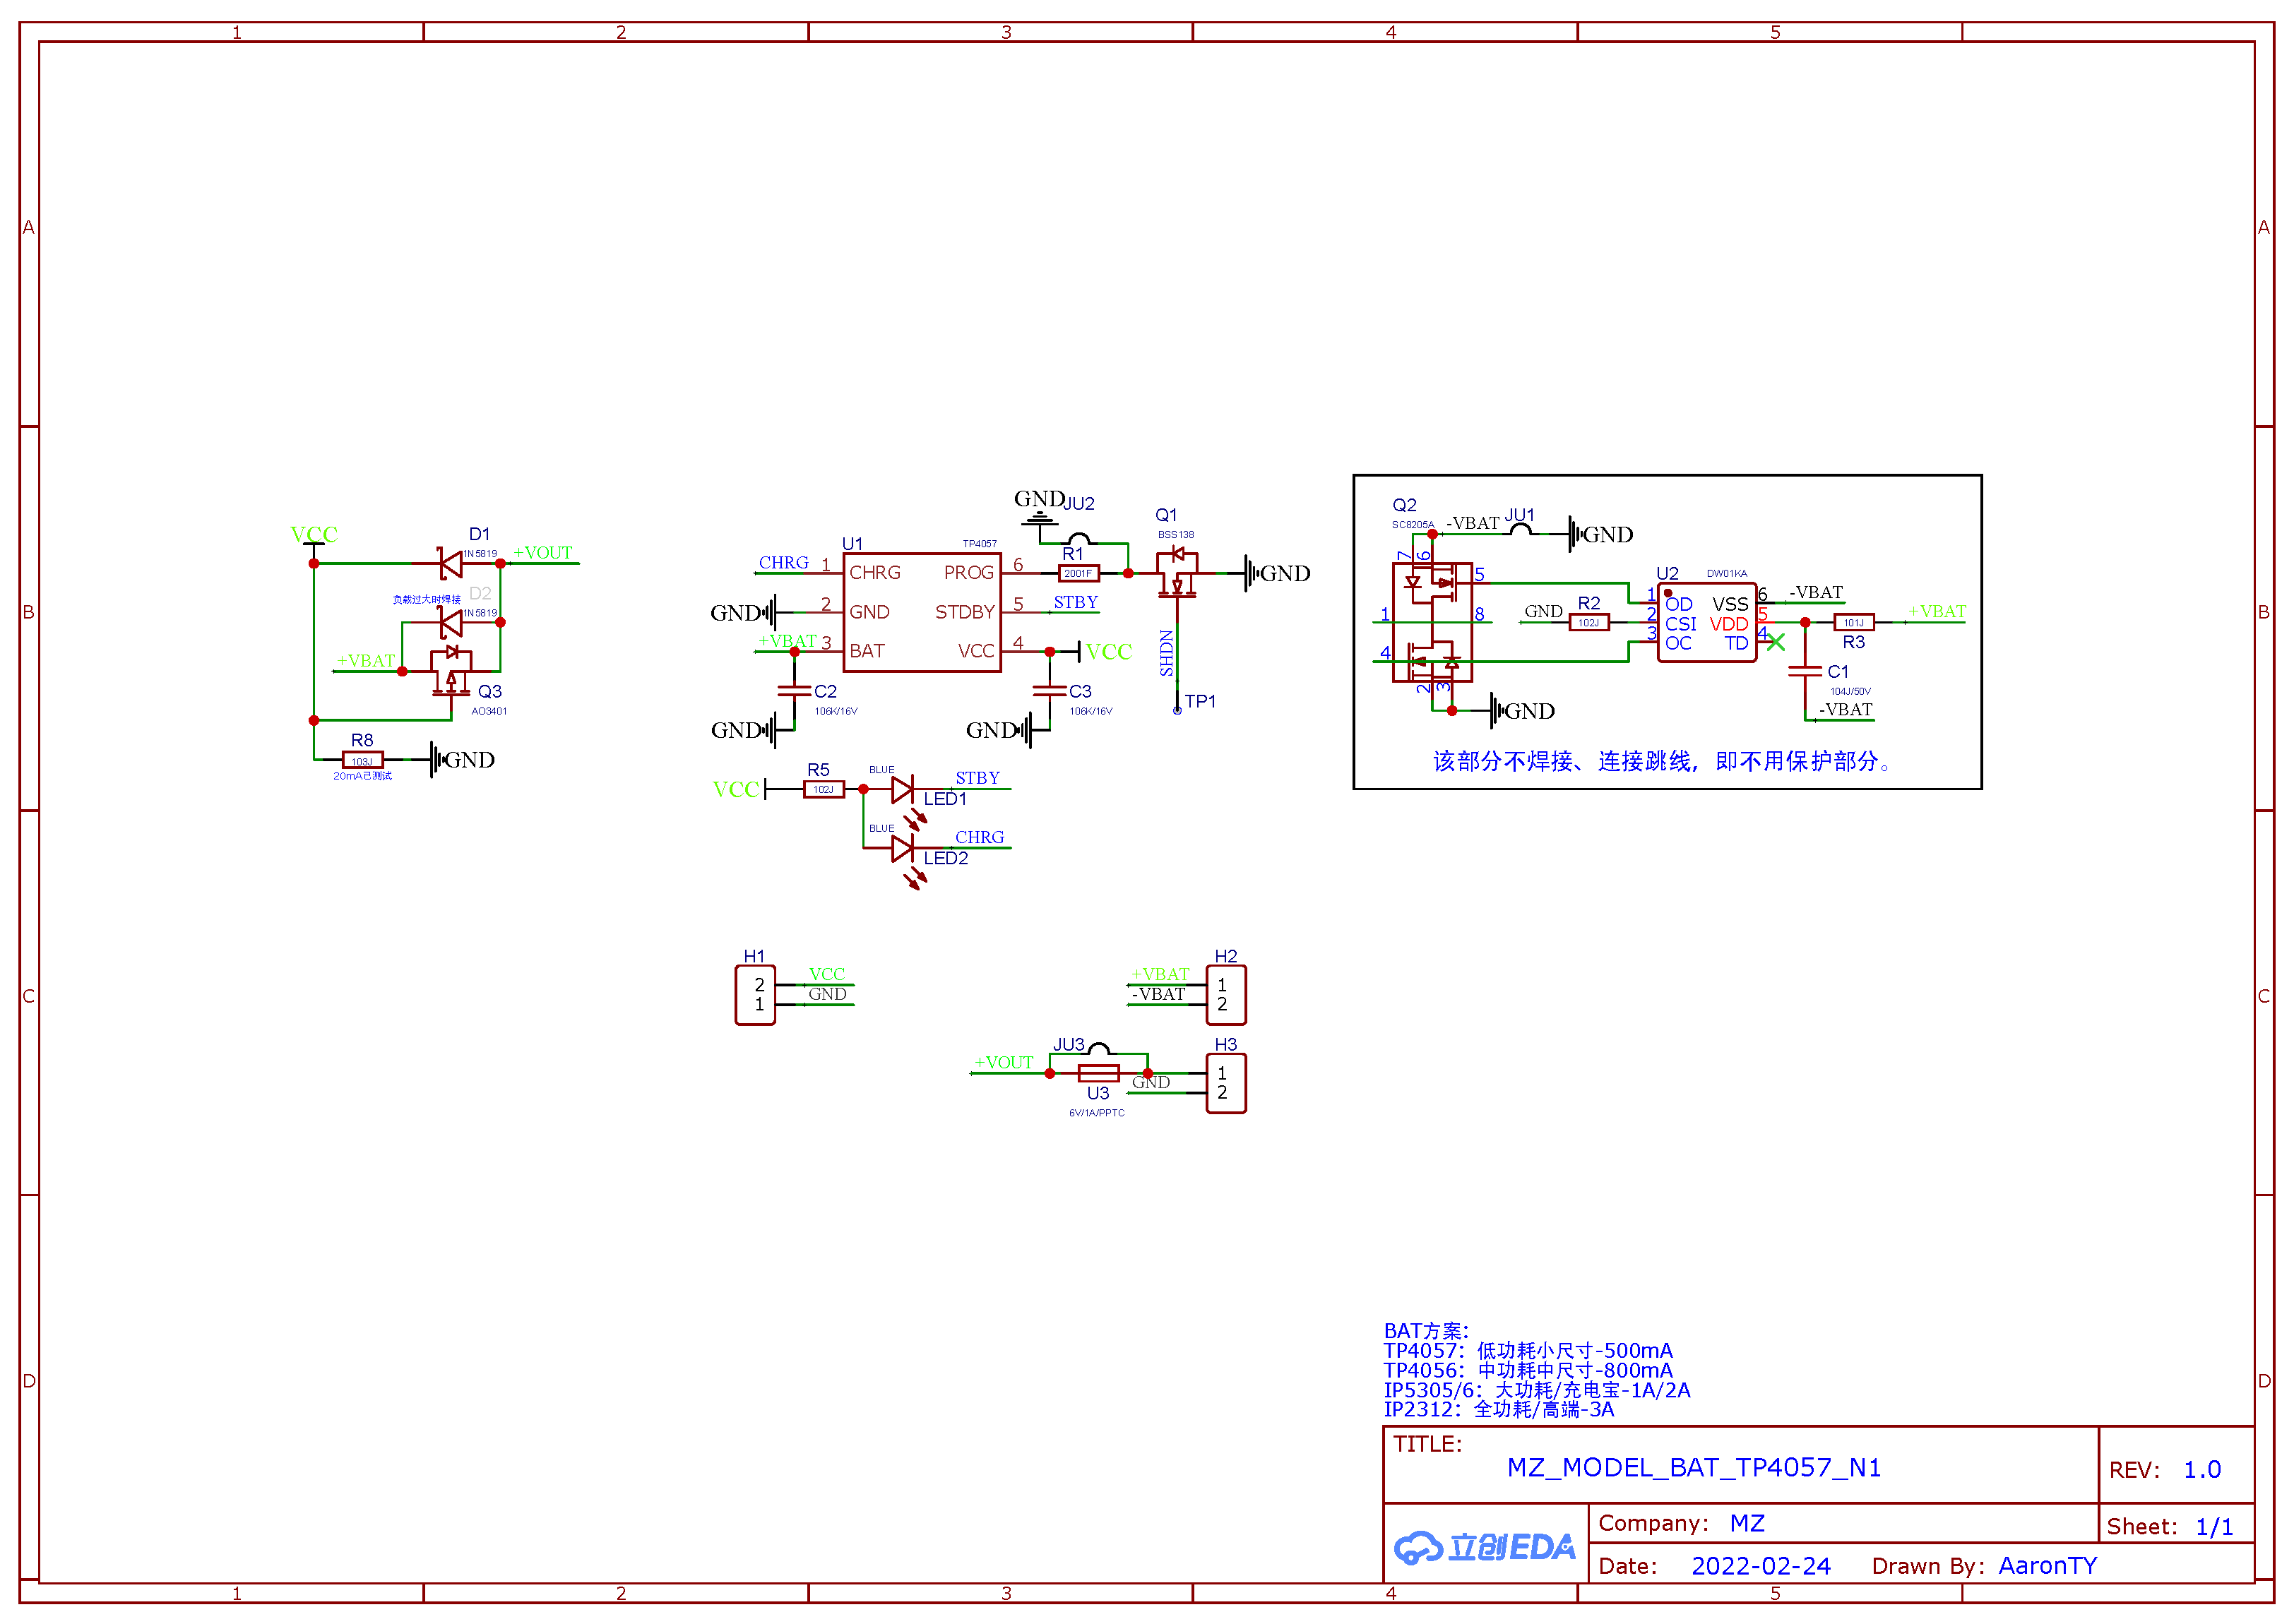
Task: Select the R8 resistor near GND
Action: tap(362, 761)
